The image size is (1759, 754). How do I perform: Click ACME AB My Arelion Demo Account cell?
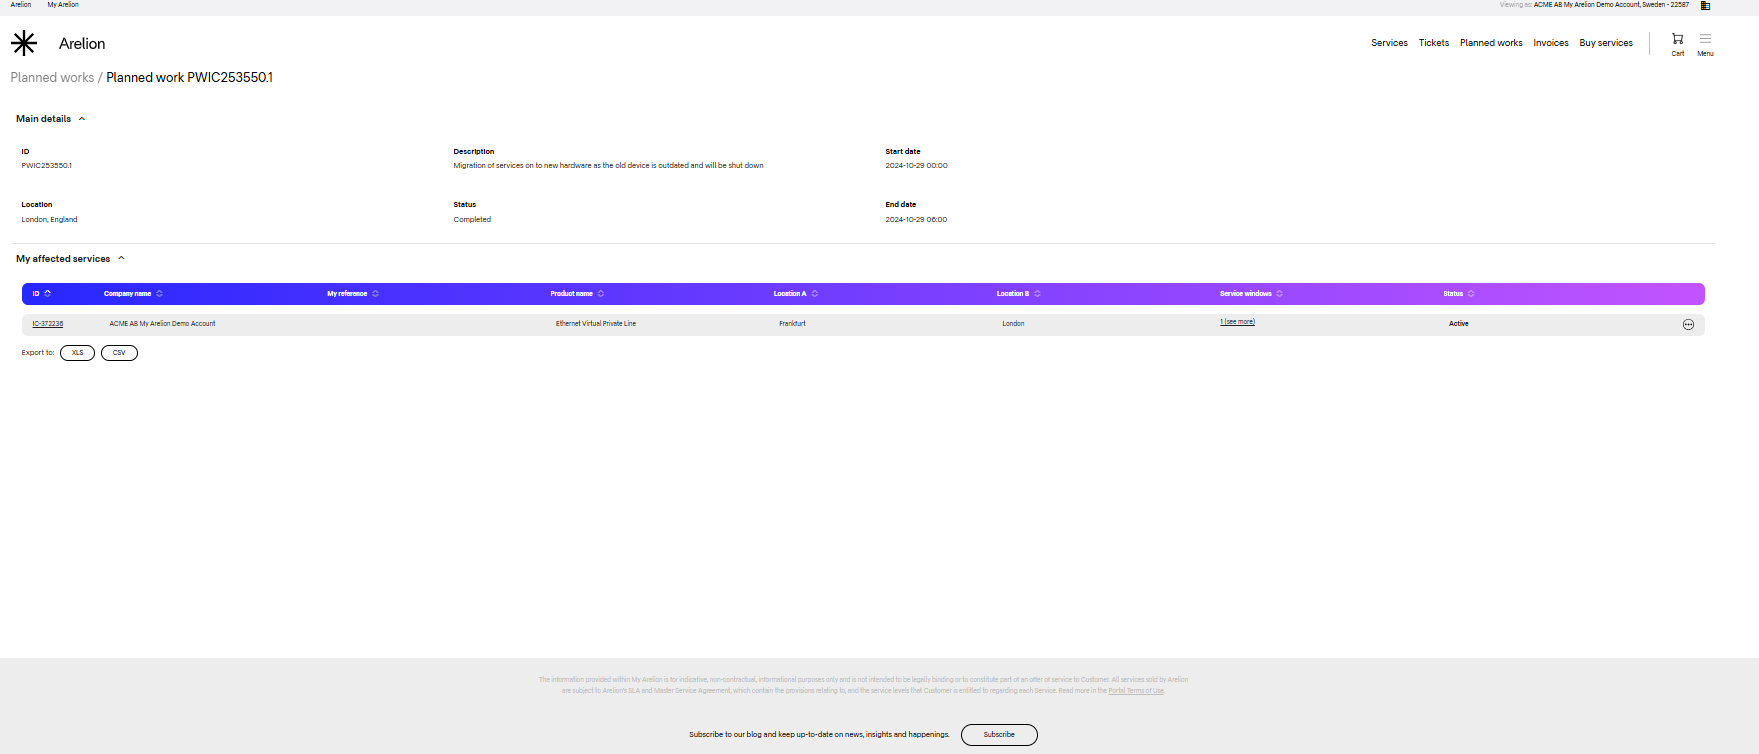coord(162,324)
